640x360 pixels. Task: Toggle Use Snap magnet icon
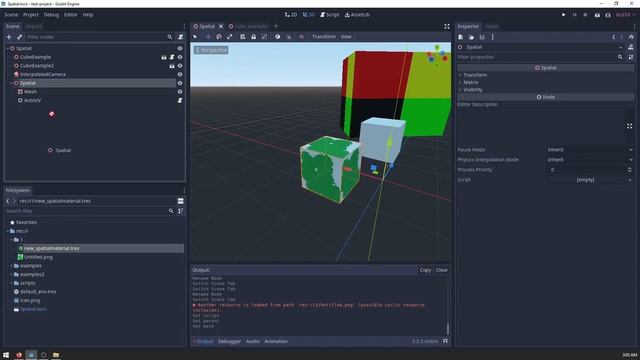[289, 37]
